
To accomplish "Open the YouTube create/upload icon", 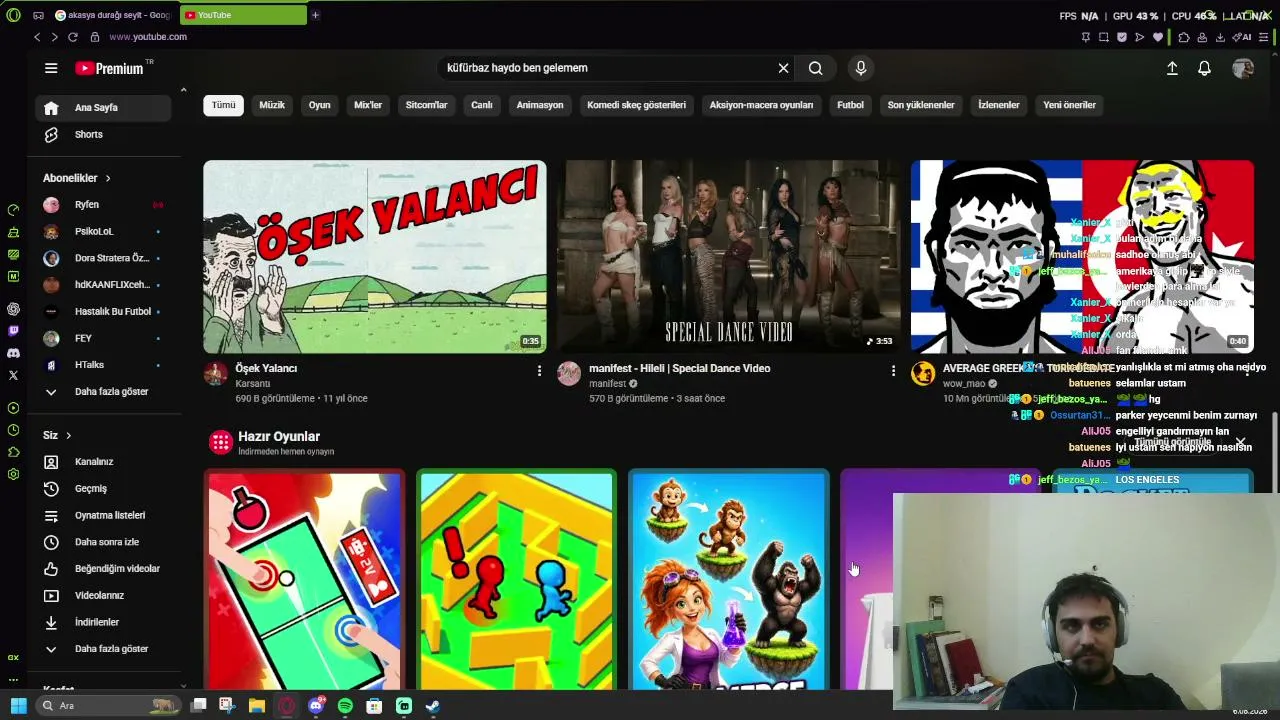I will tap(1172, 68).
